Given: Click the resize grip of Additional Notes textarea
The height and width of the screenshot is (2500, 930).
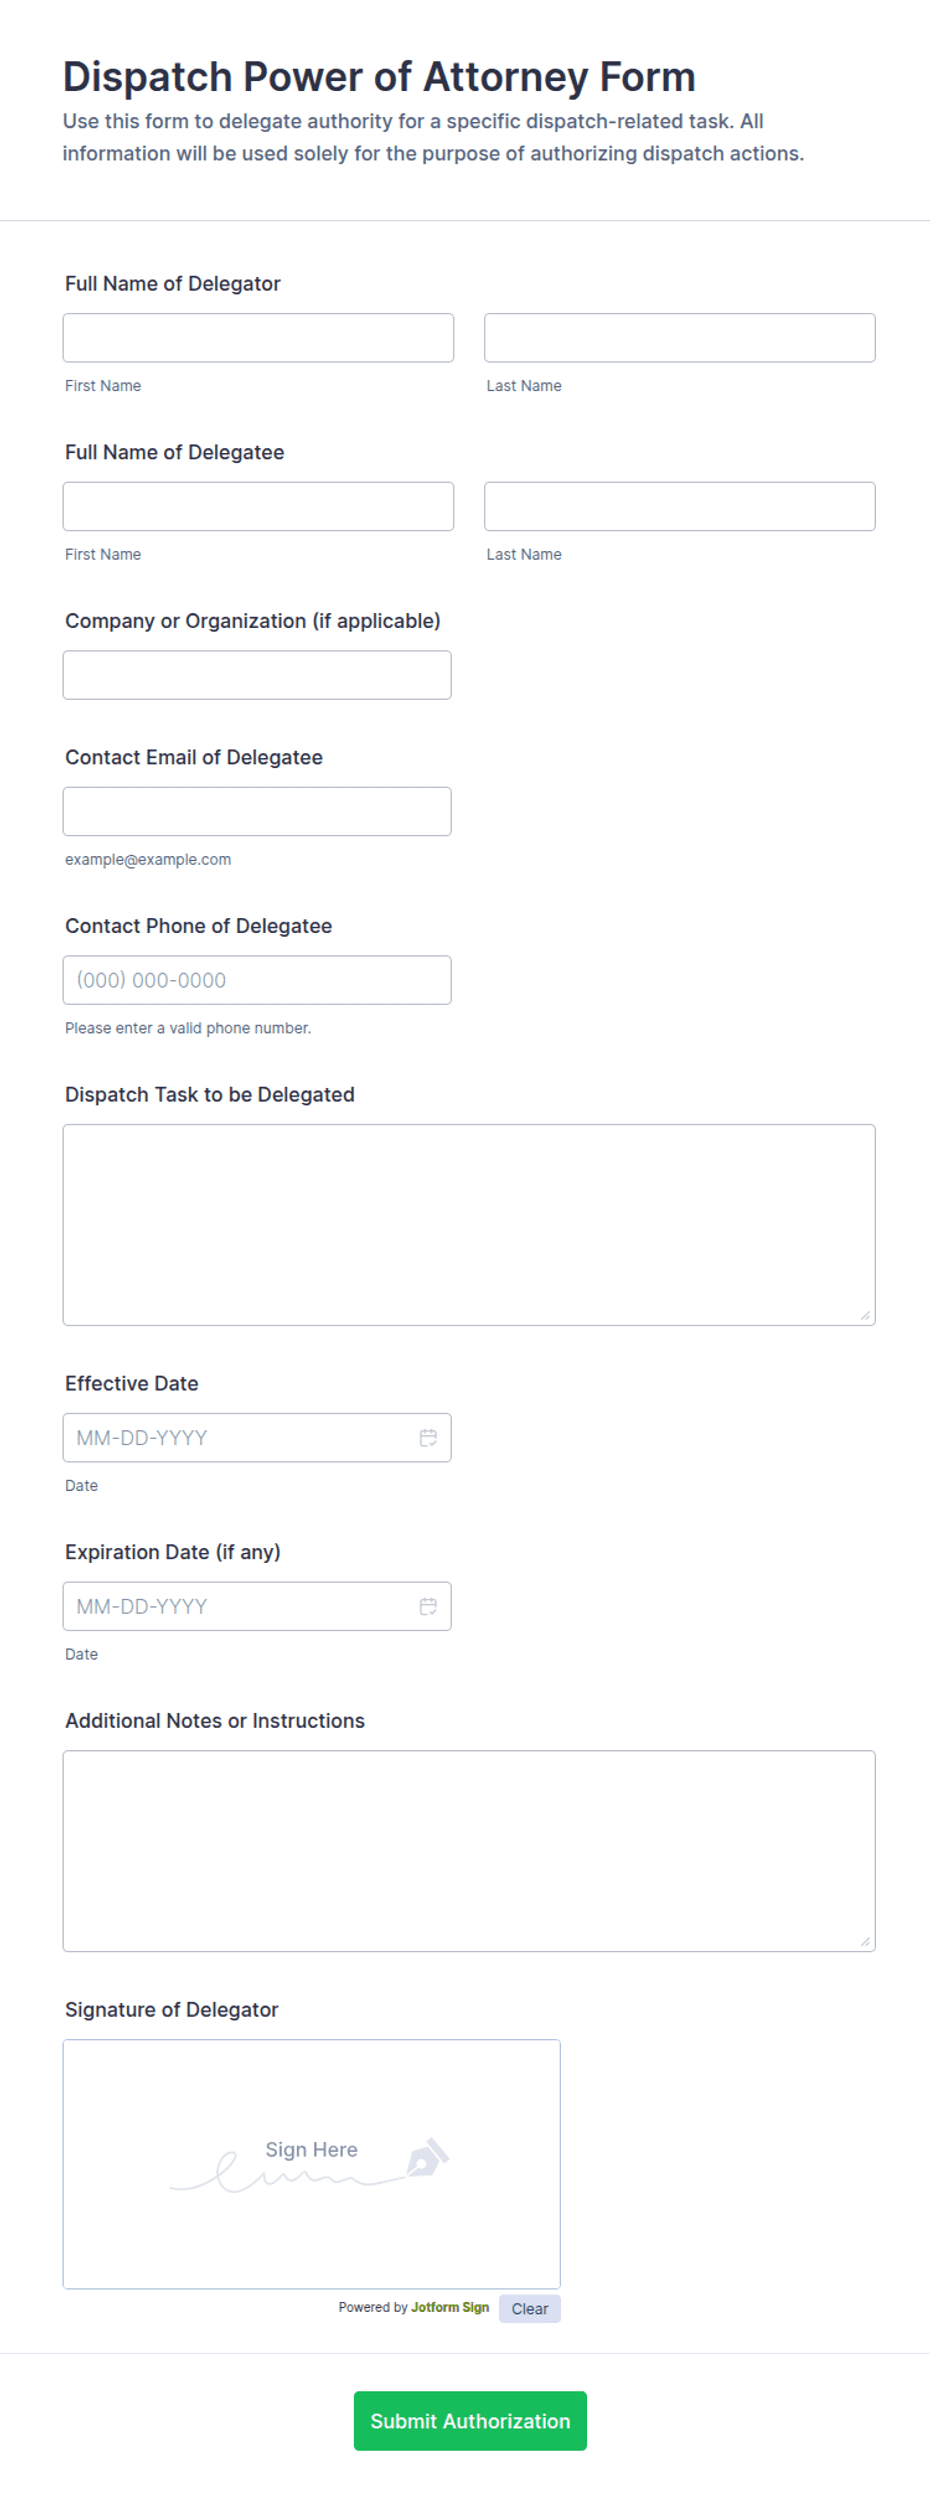Looking at the screenshot, I should 865,1941.
